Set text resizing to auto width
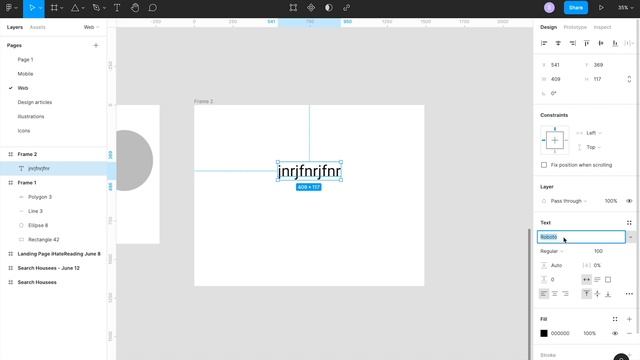The width and height of the screenshot is (640, 360). coord(586,280)
